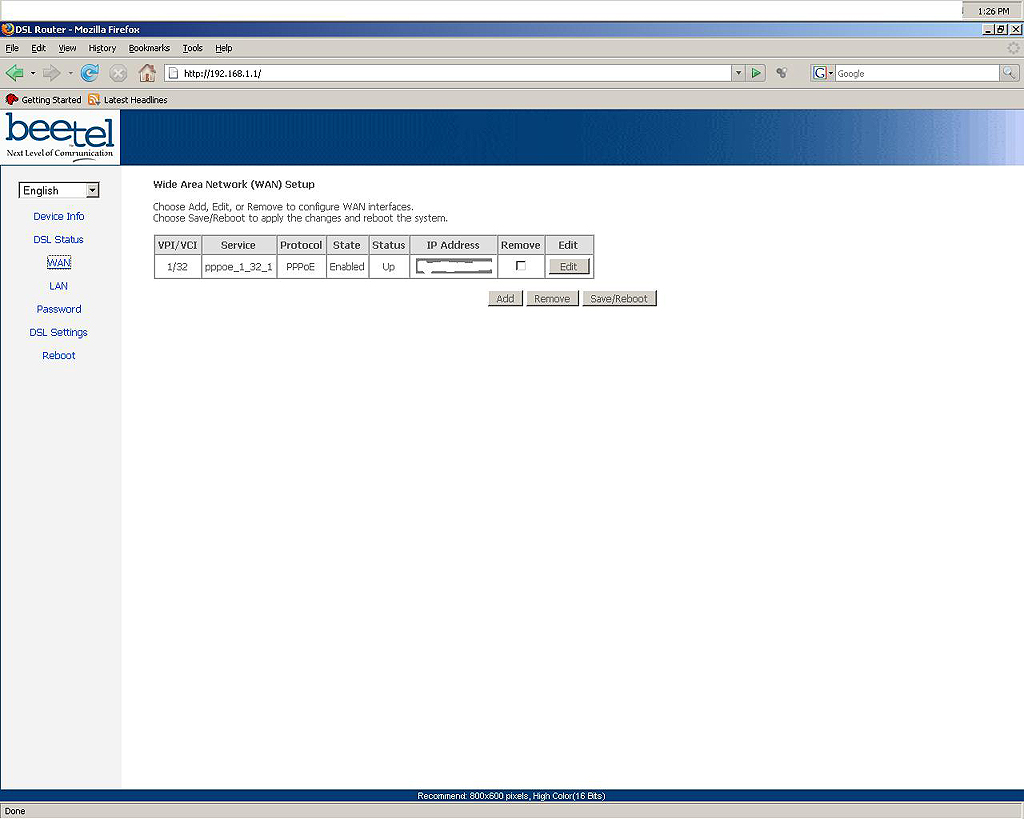The width and height of the screenshot is (1024, 819).
Task: Expand the English language dropdown
Action: click(x=92, y=190)
